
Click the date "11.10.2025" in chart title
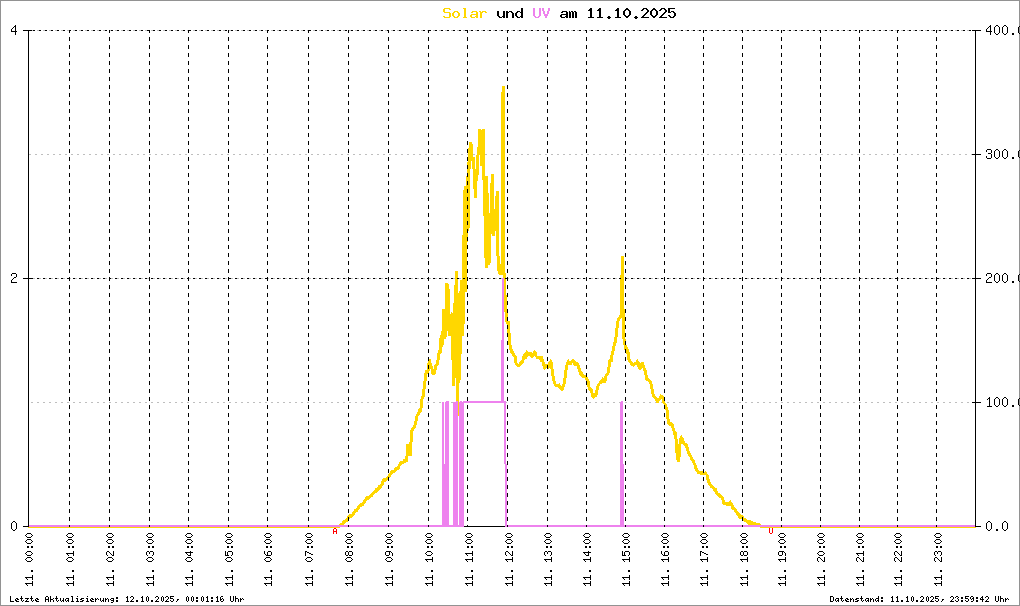(x=632, y=13)
